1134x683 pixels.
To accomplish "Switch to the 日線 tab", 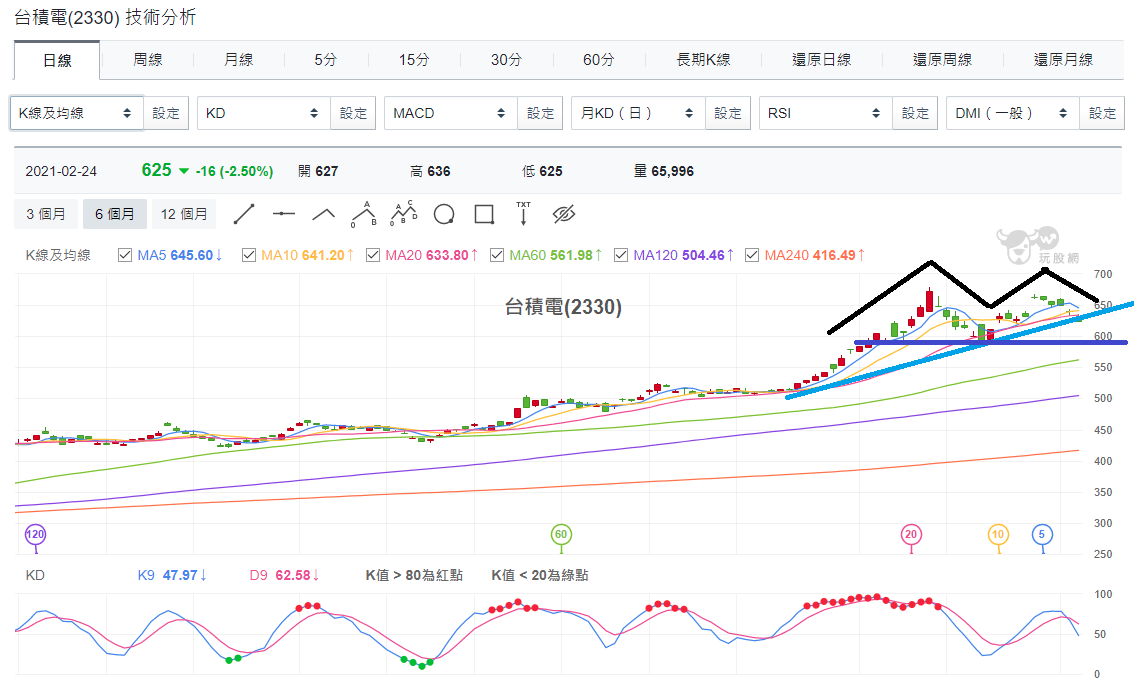I will (57, 60).
